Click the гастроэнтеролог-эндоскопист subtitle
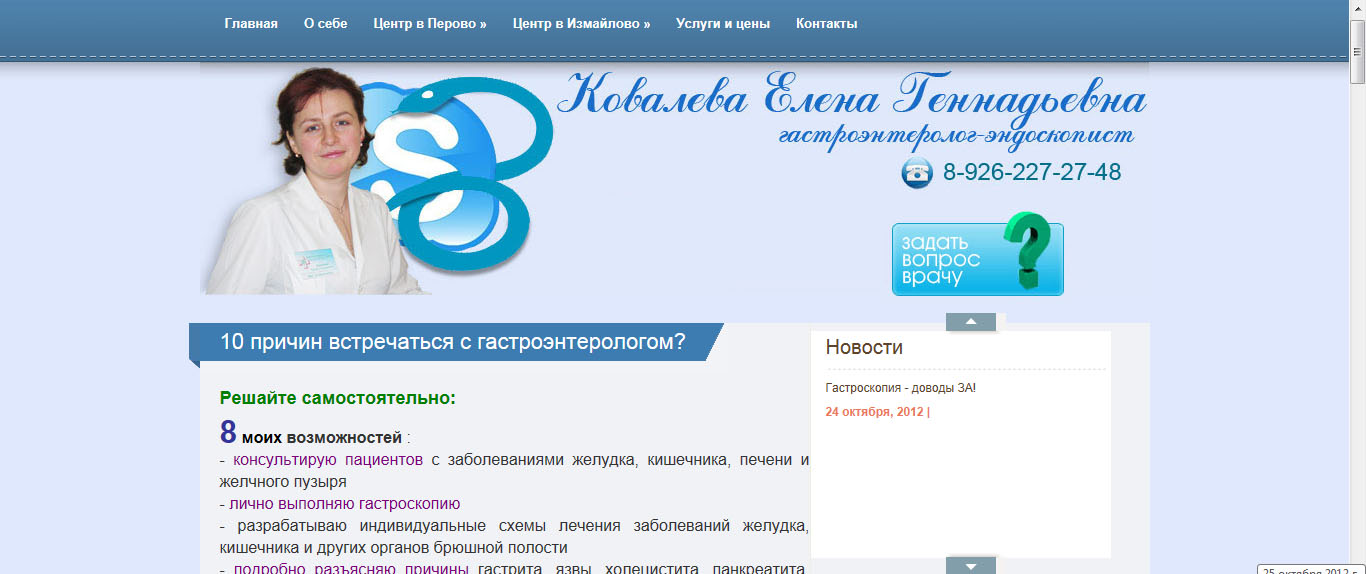 pos(957,135)
